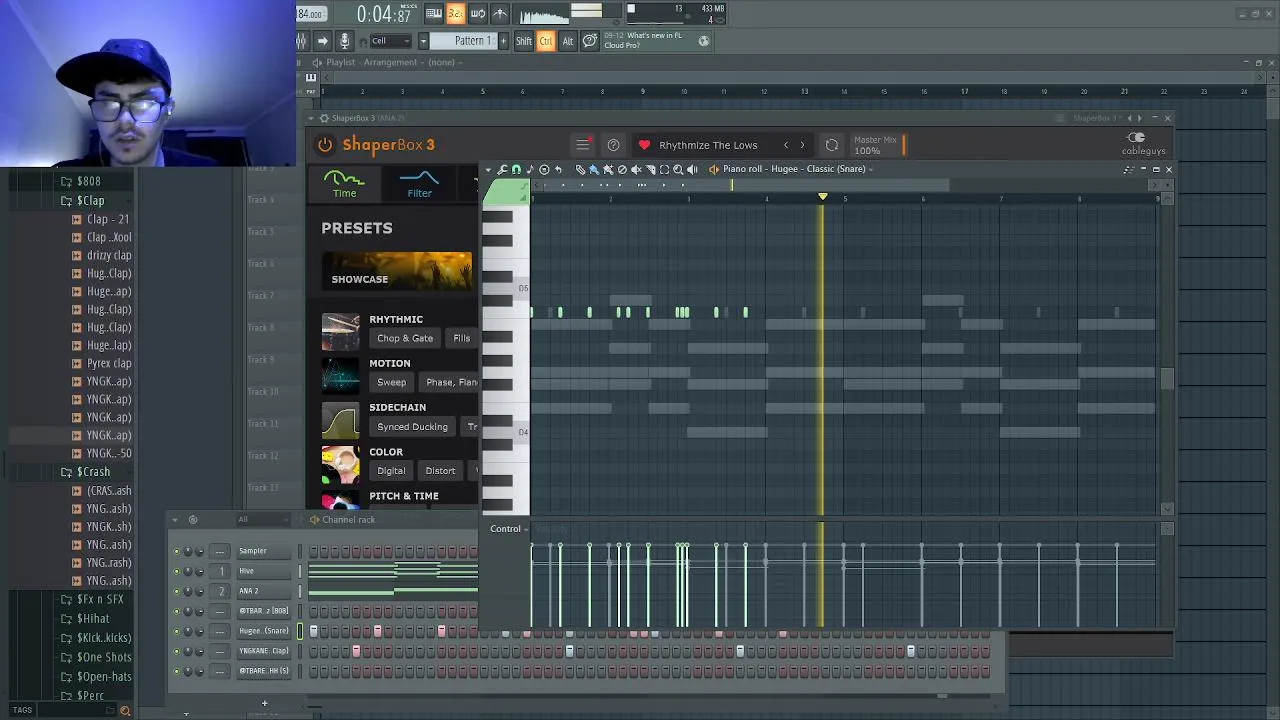Viewport: 1280px width, 720px height.
Task: Select Chop & Gate preset category
Action: pos(405,338)
